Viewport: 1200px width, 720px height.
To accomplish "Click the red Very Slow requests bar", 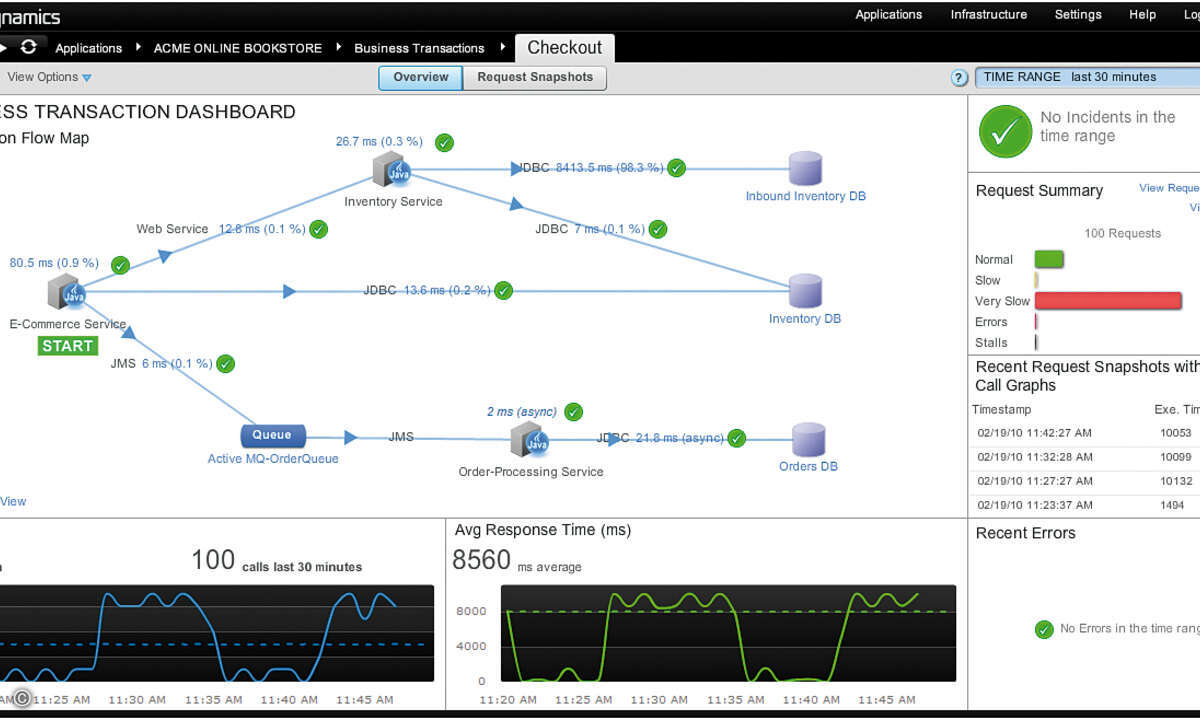I will [x=1108, y=301].
